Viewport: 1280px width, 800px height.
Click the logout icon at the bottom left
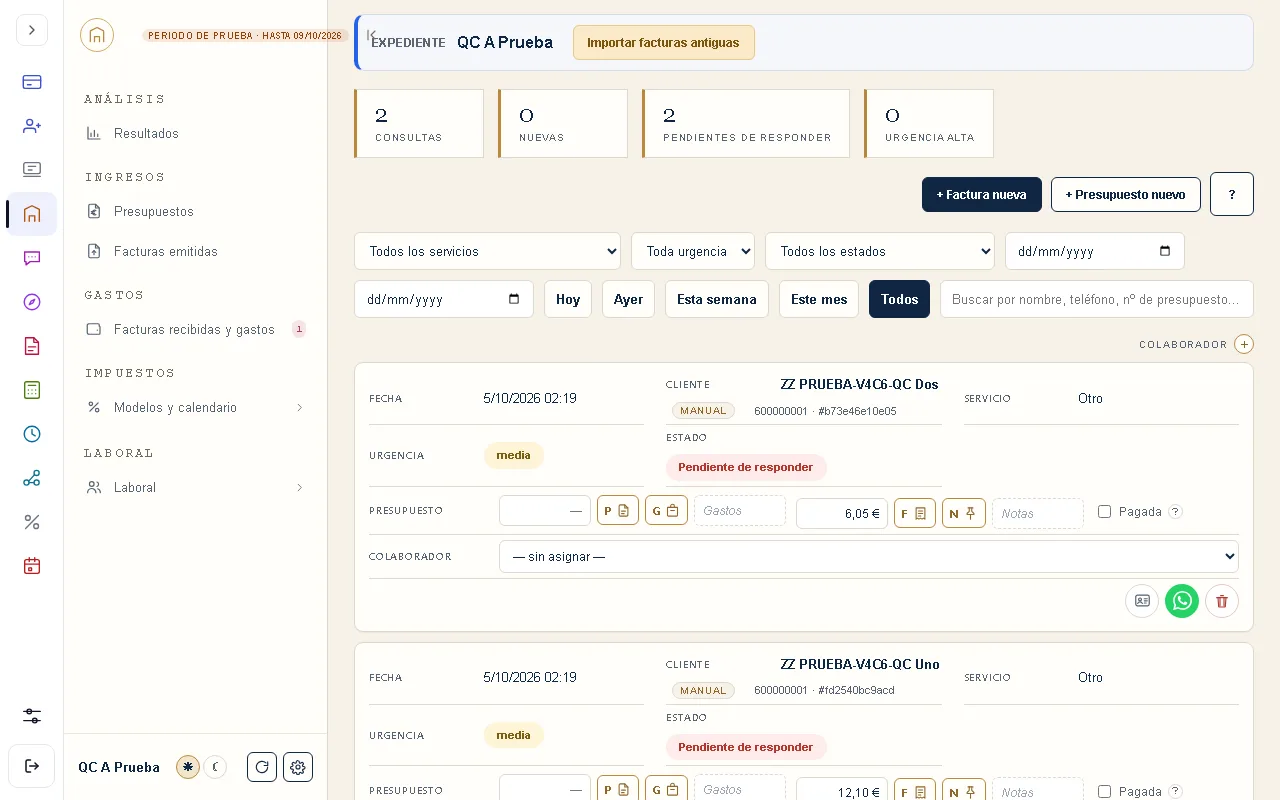[32, 766]
